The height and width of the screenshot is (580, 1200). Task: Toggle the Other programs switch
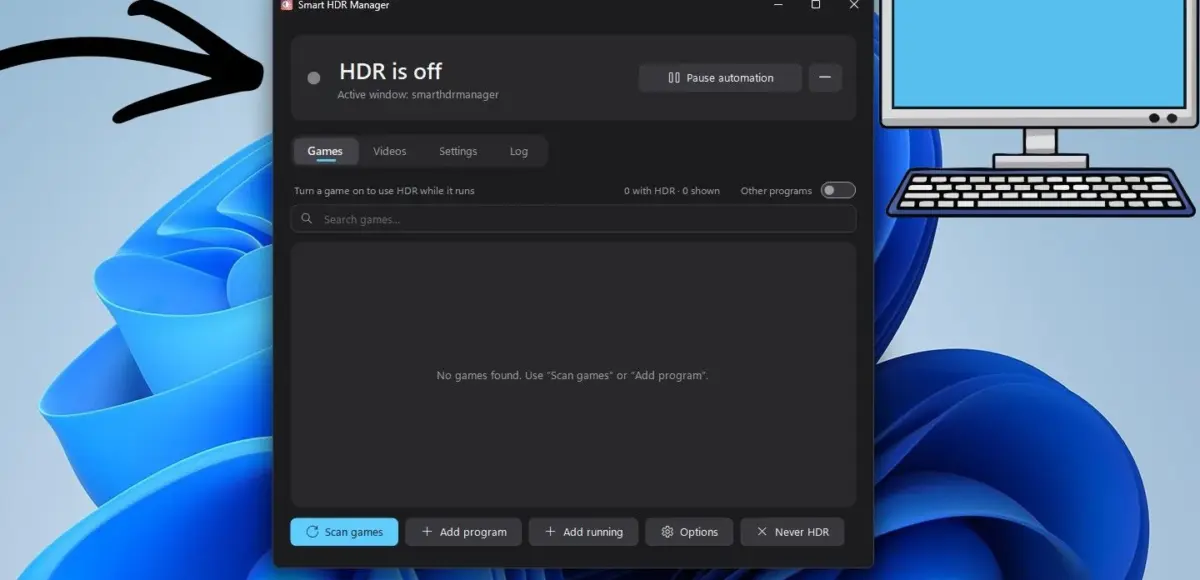[x=838, y=190]
